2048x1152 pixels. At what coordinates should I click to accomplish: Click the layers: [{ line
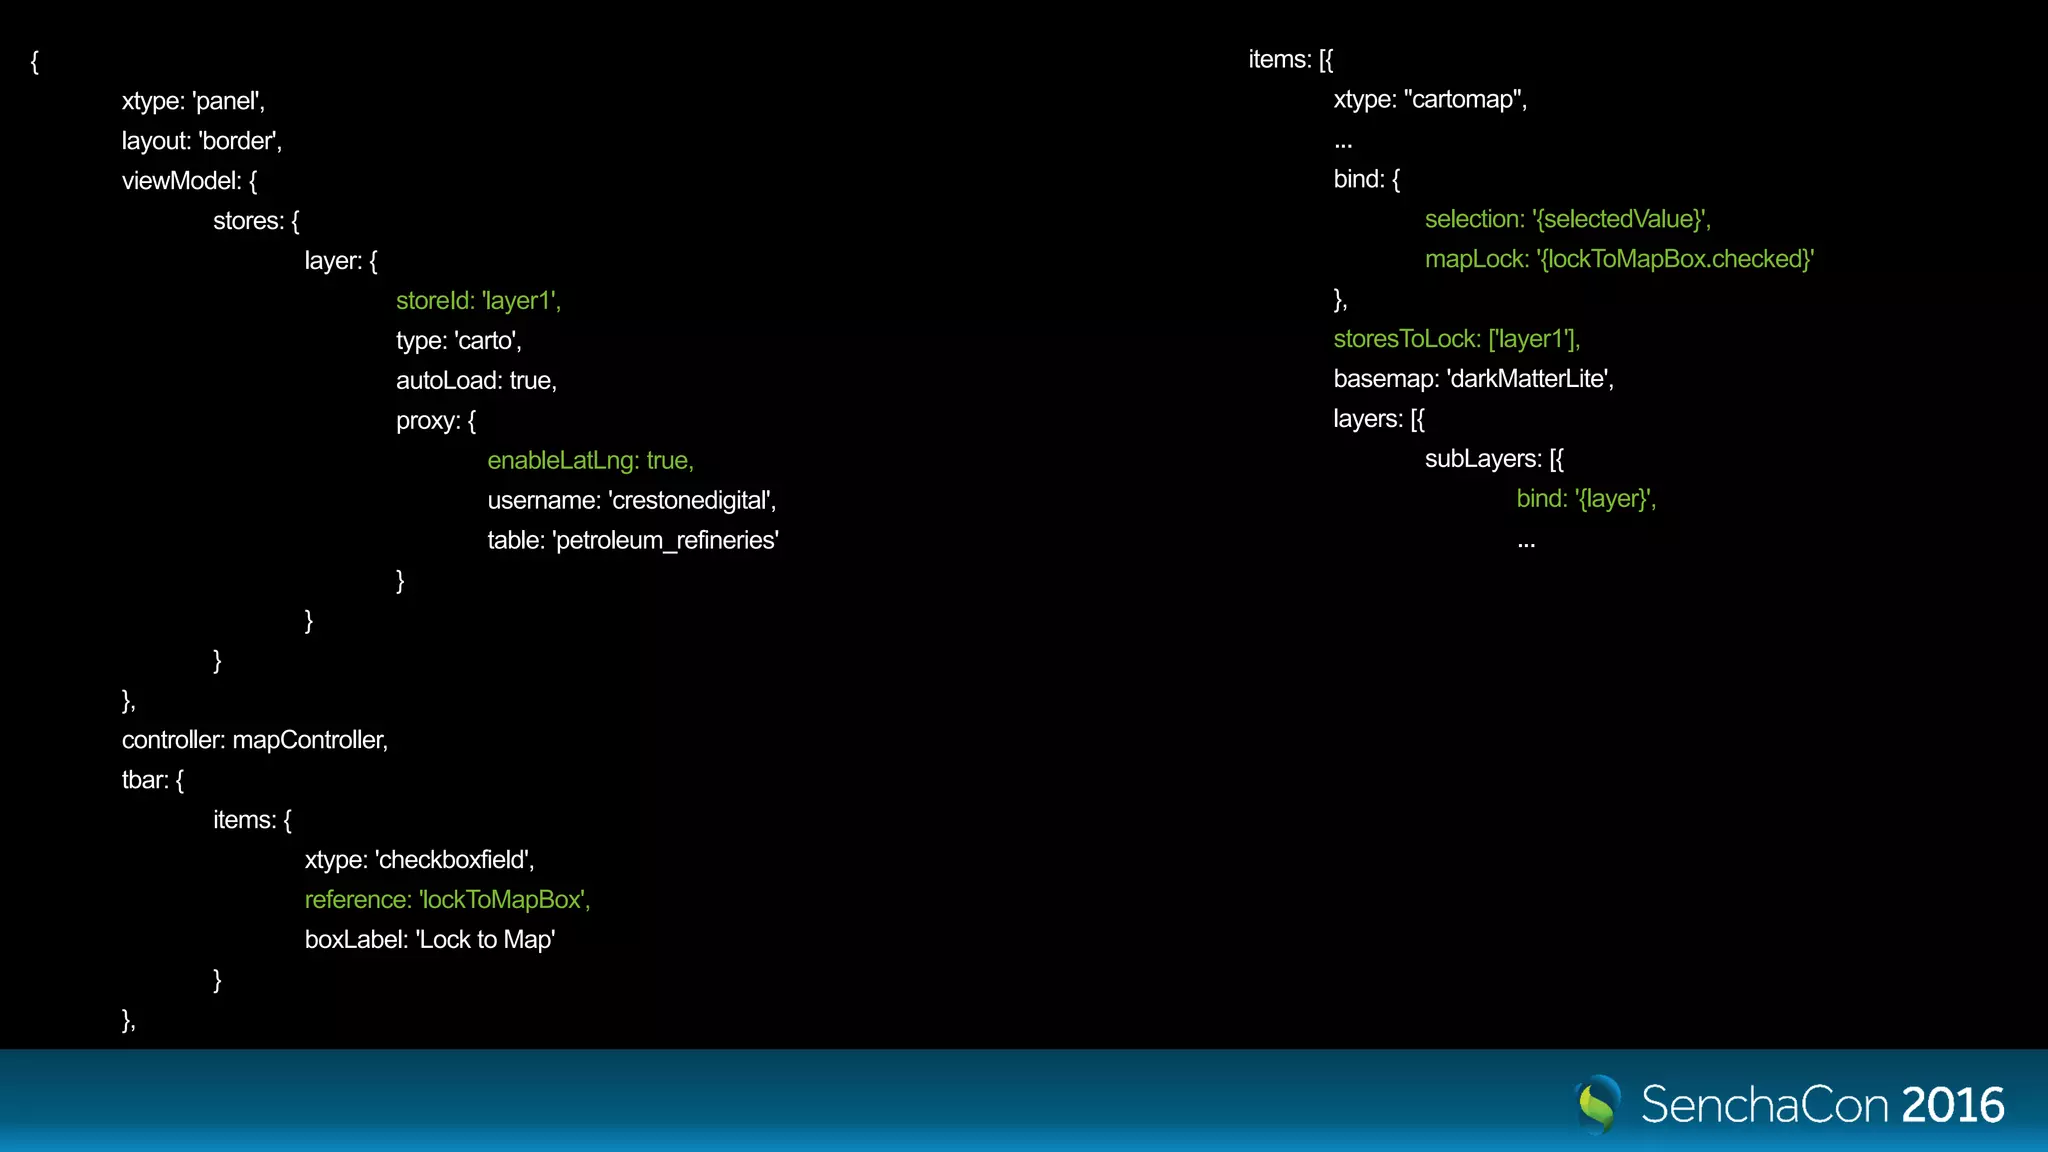point(1378,420)
